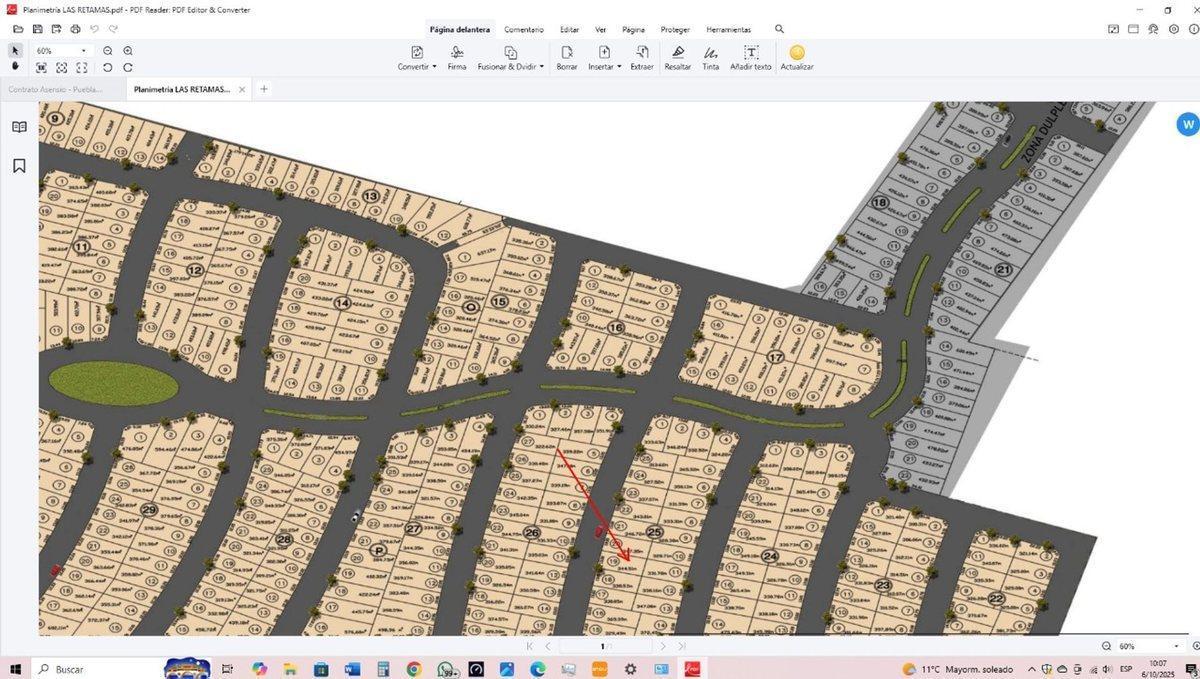Switch to the Página delantera tab

460,29
